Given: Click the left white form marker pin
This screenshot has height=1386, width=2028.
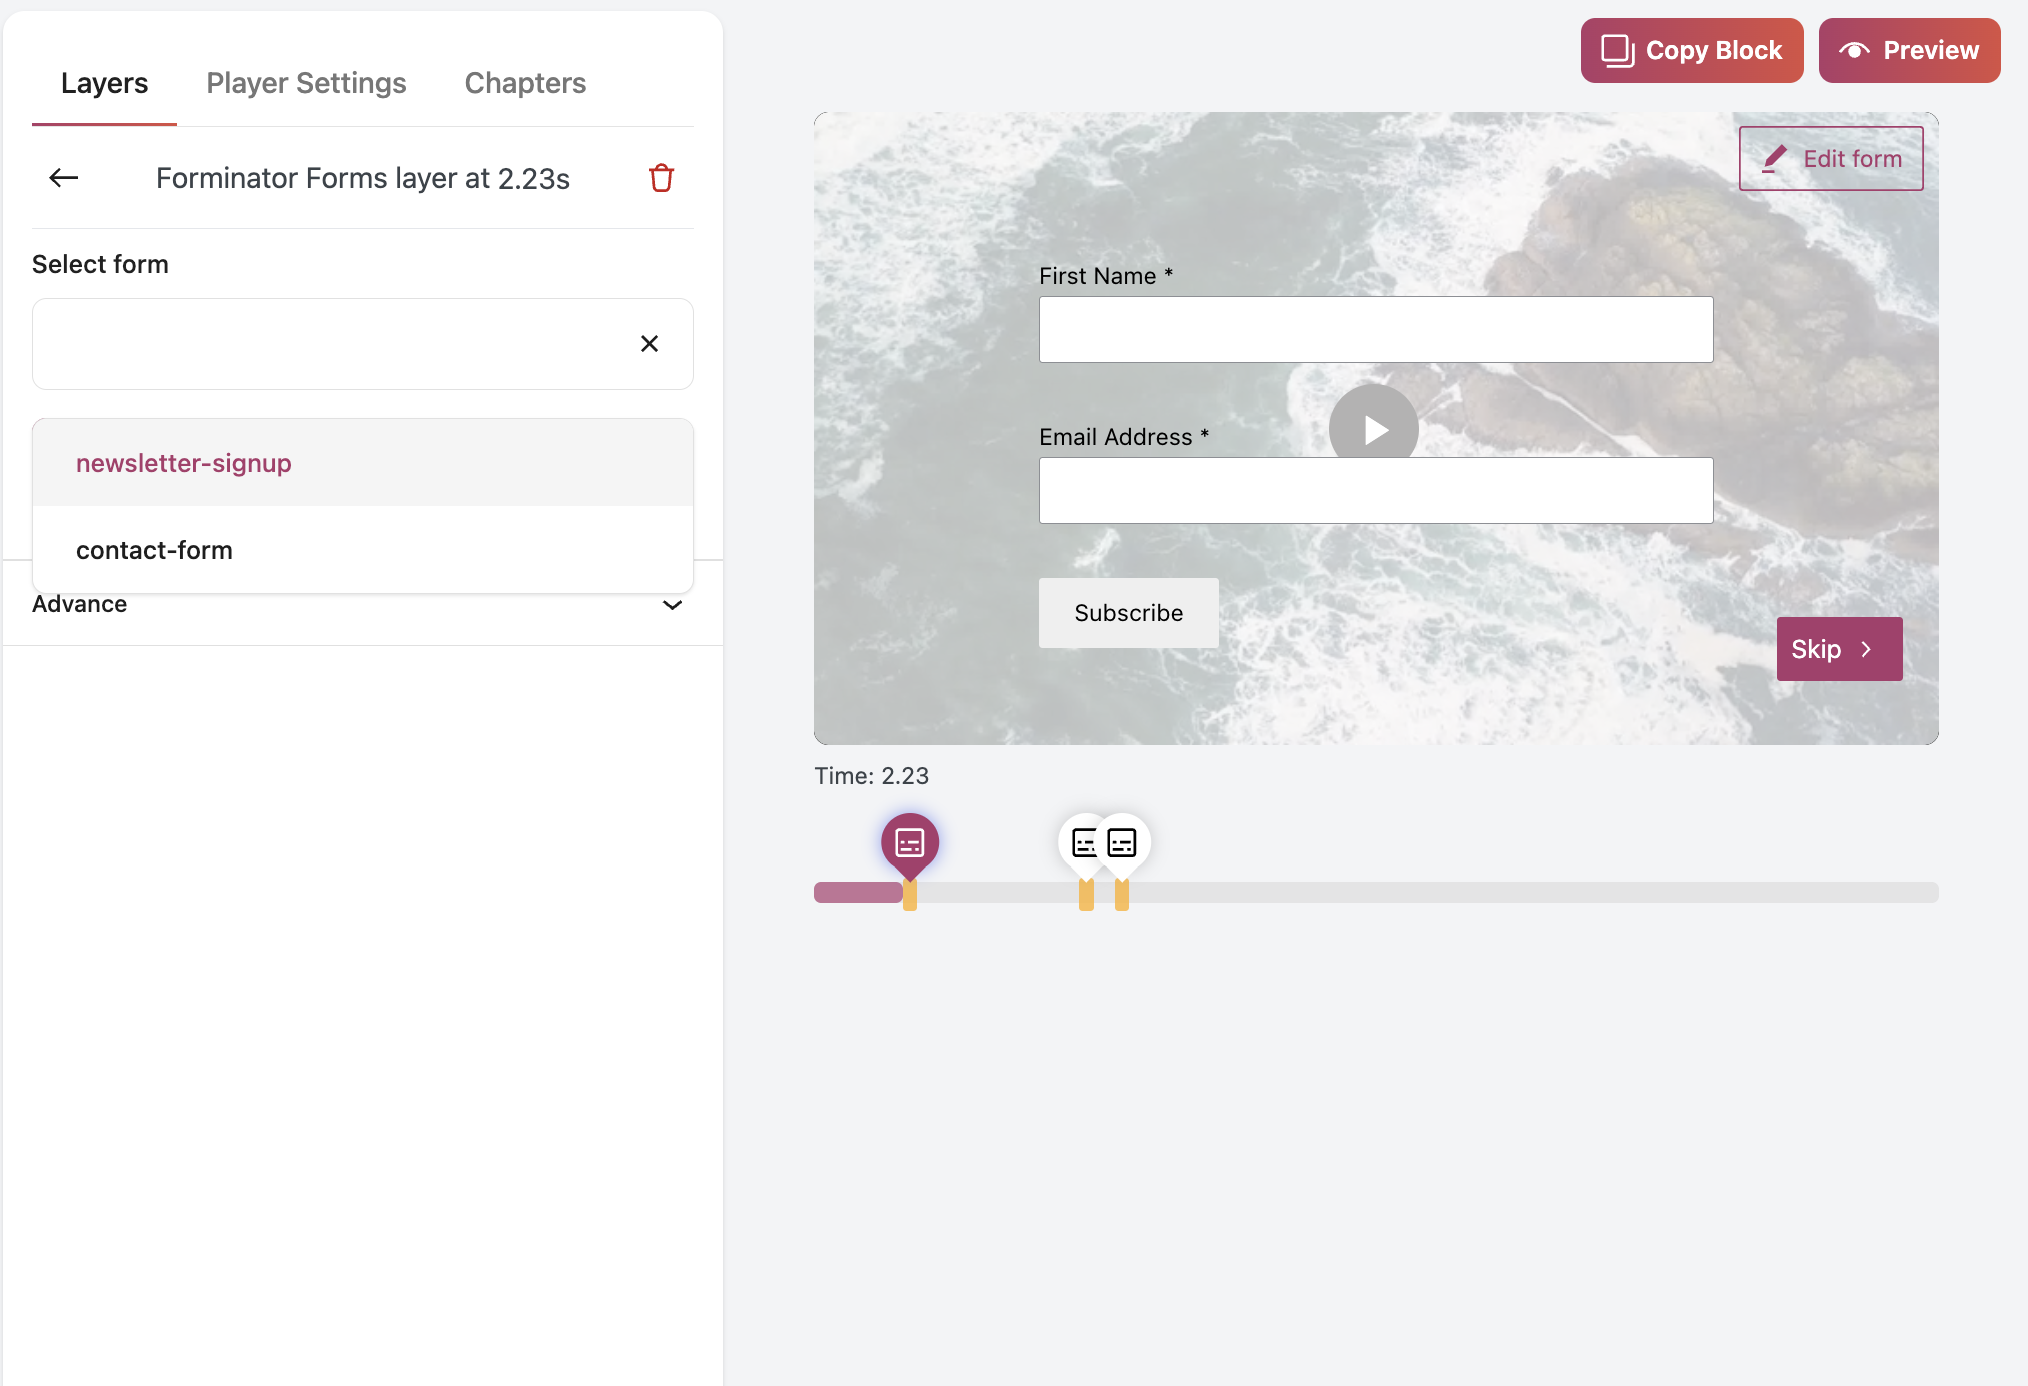Looking at the screenshot, I should pyautogui.click(x=1084, y=843).
